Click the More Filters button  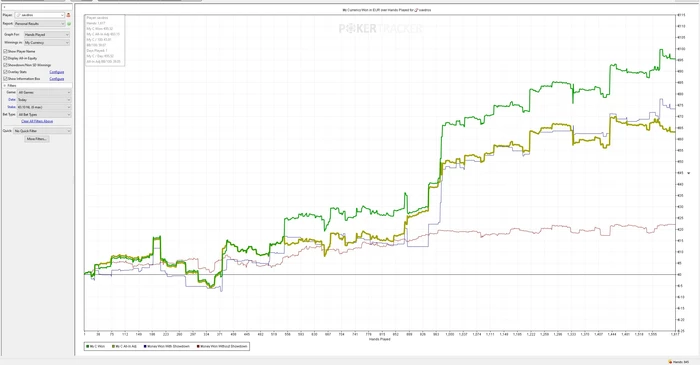[37, 139]
